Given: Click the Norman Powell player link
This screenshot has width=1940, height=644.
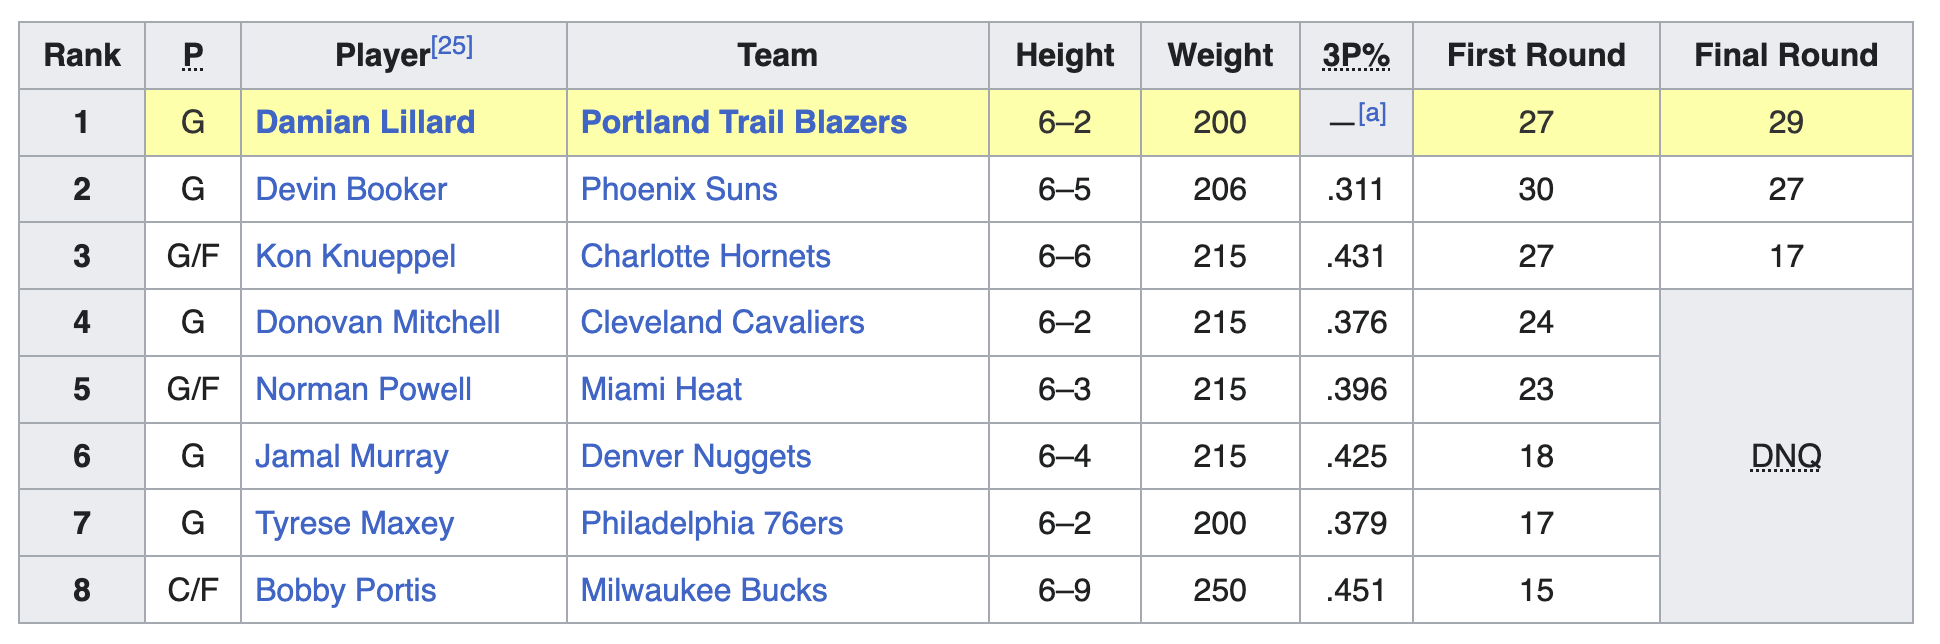Looking at the screenshot, I should 363,389.
